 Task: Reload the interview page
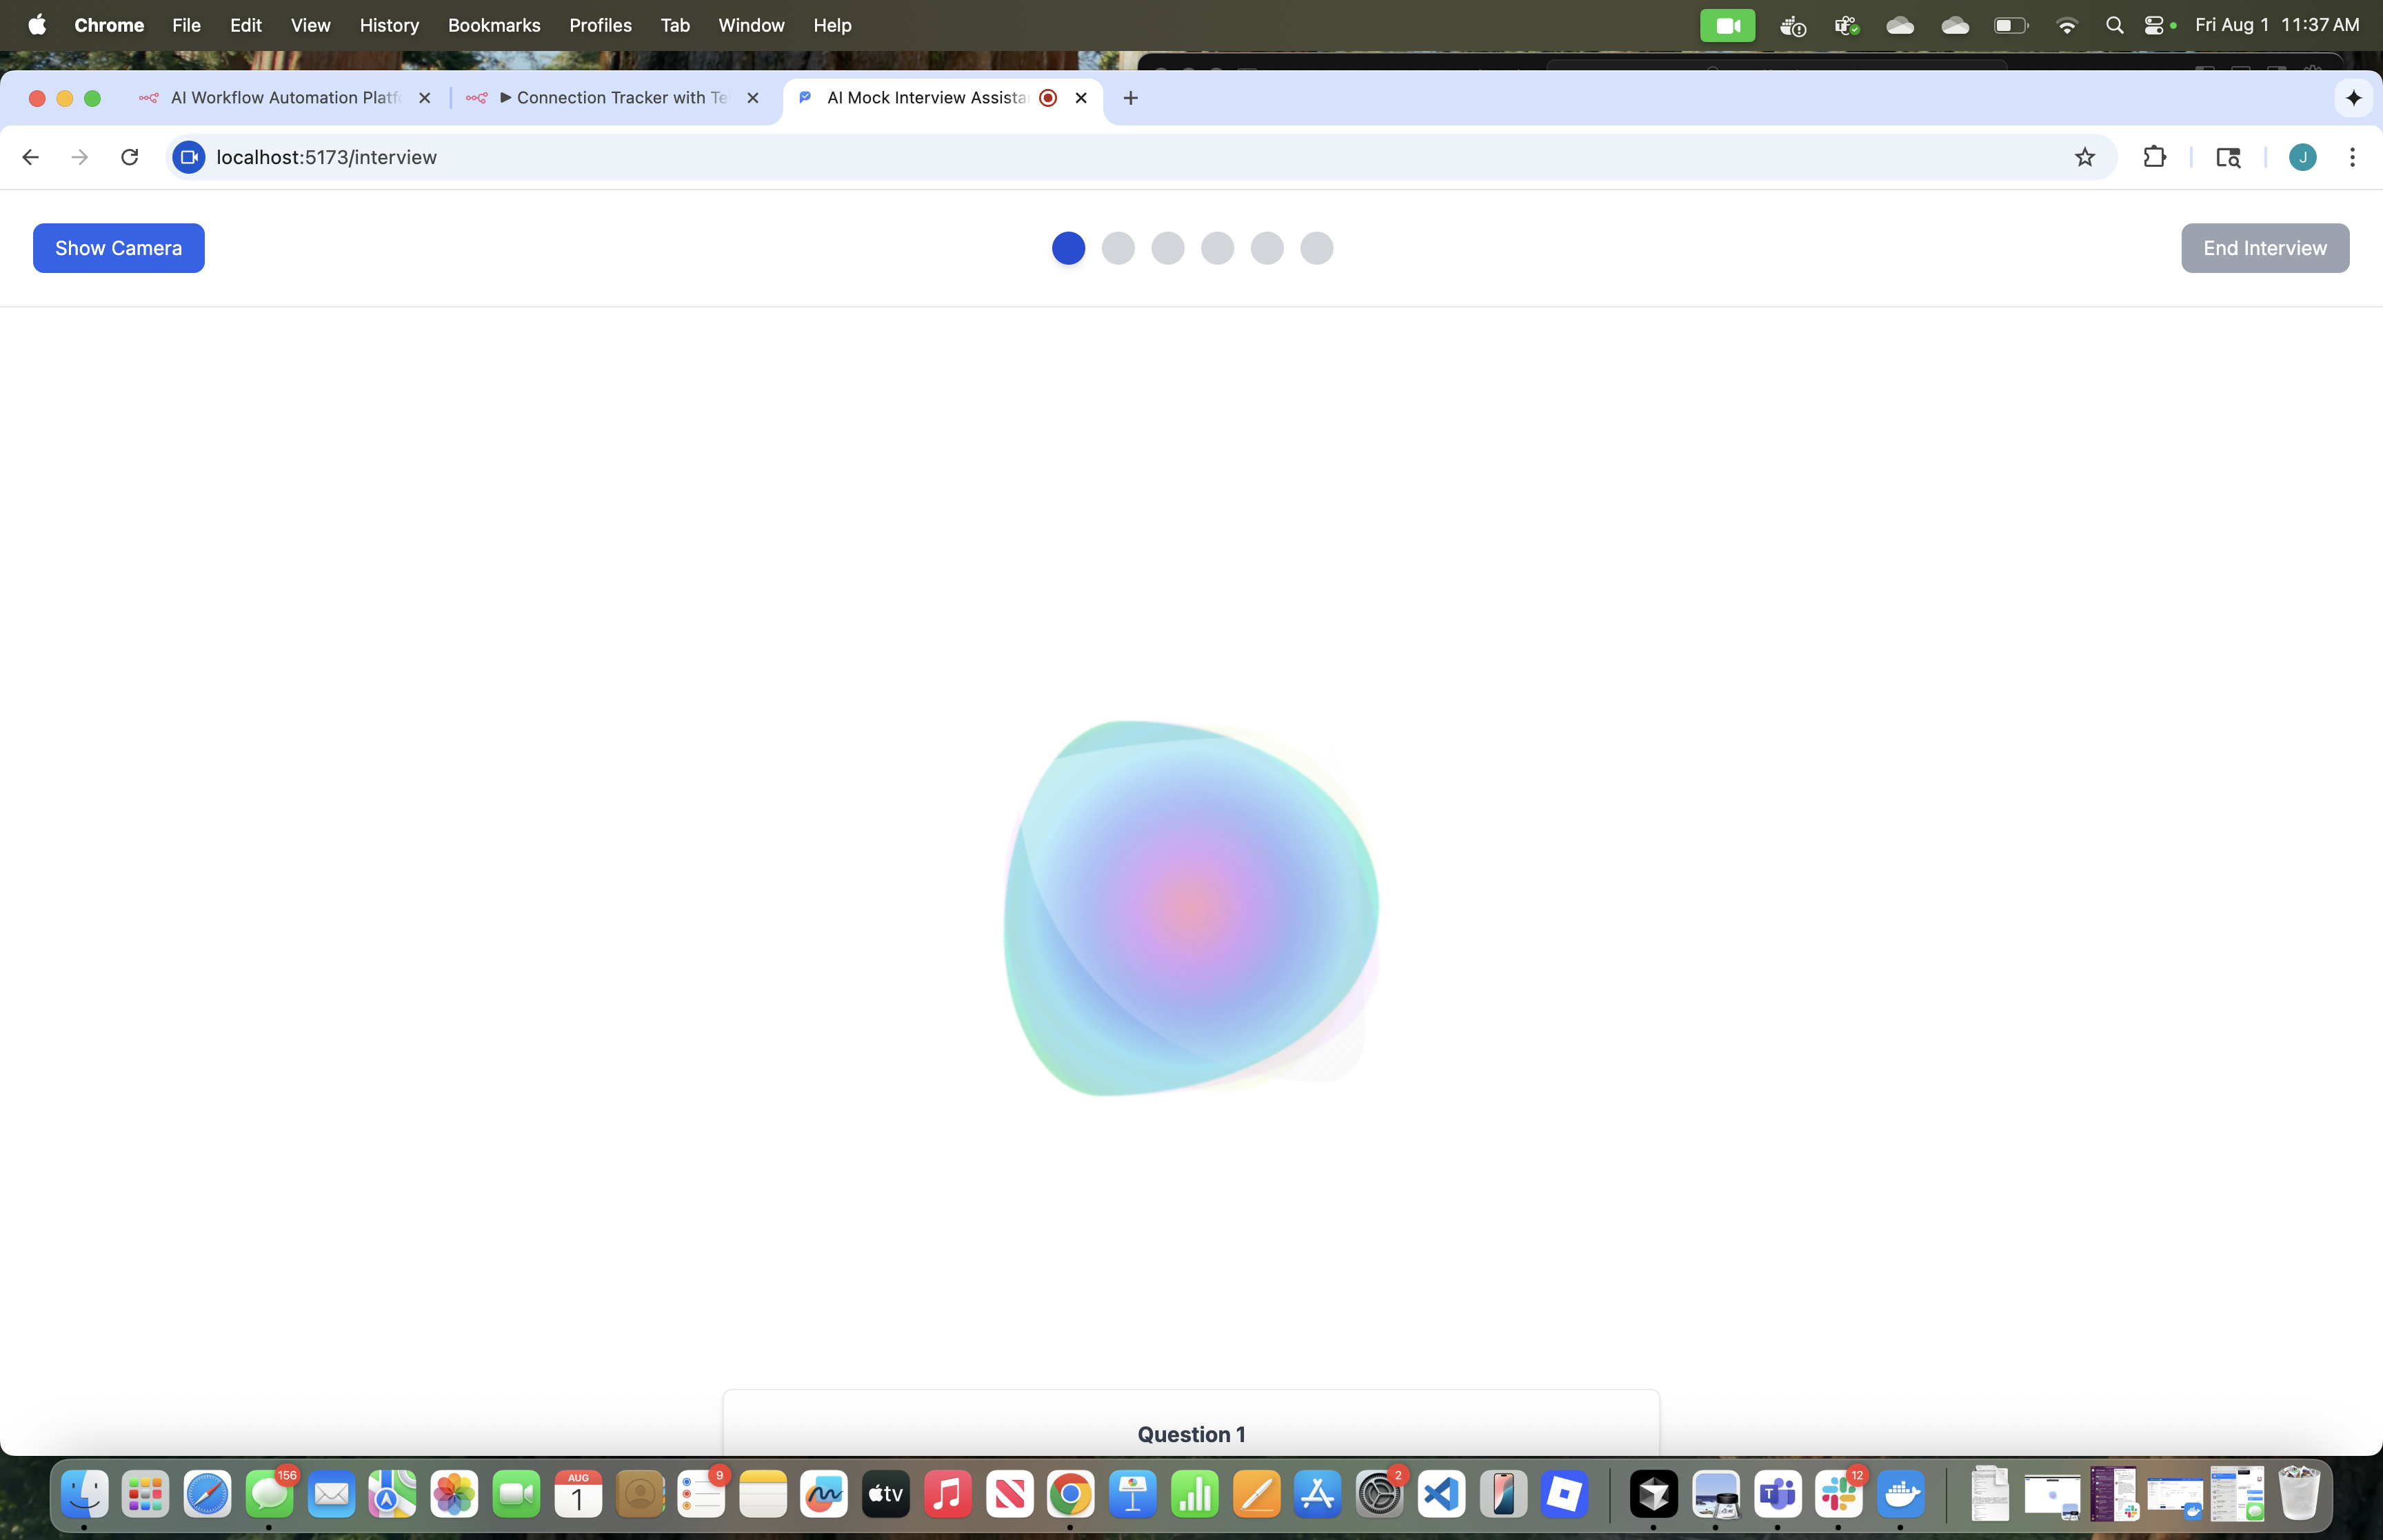click(130, 157)
